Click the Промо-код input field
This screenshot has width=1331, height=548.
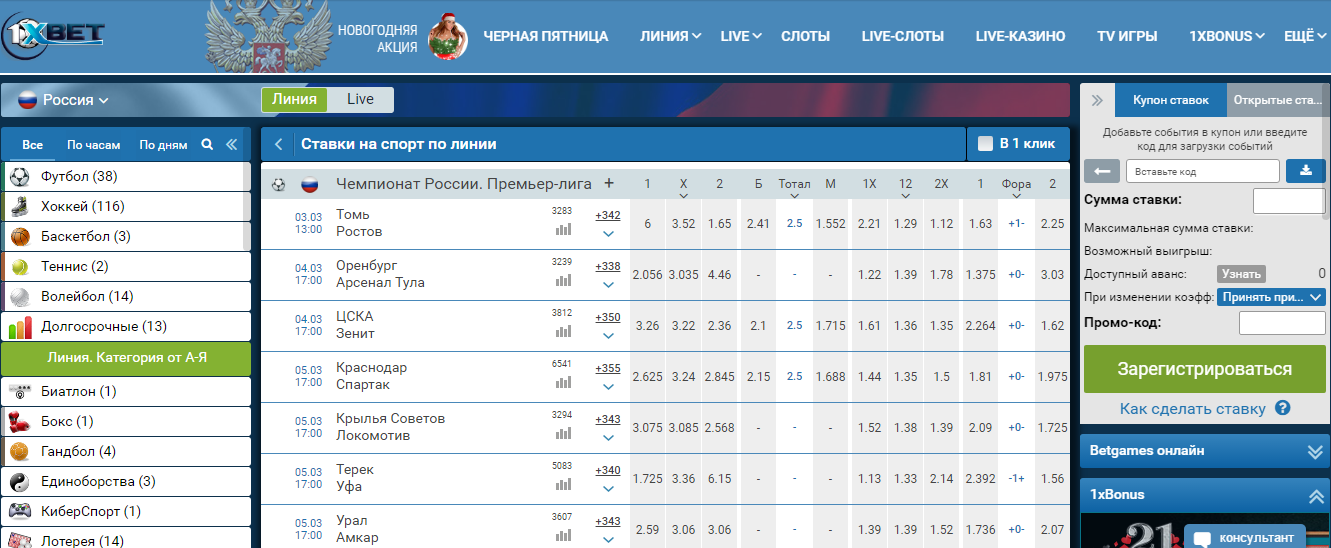pos(1282,323)
